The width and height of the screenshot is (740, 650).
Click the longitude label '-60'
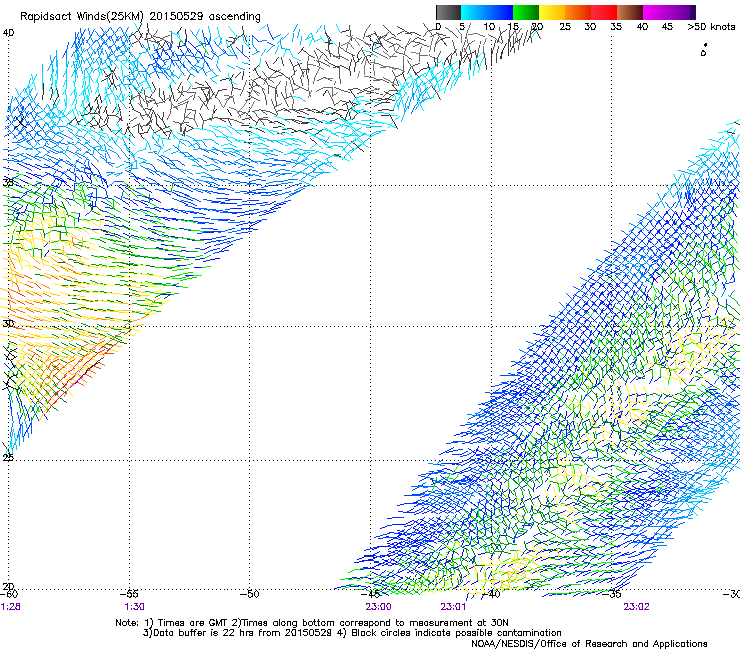[x=9, y=594]
